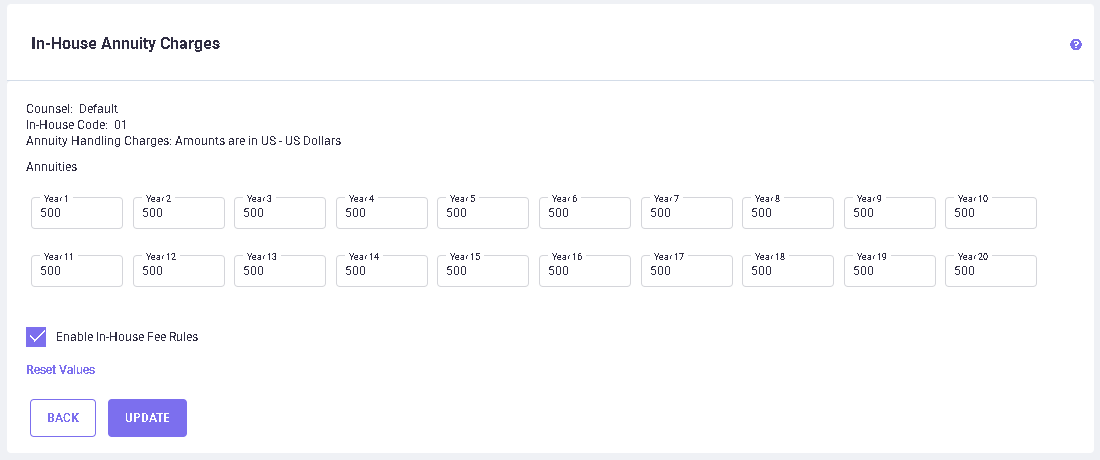This screenshot has height=460, width=1100.
Task: Select the Year 7 charge field
Action: pos(686,213)
